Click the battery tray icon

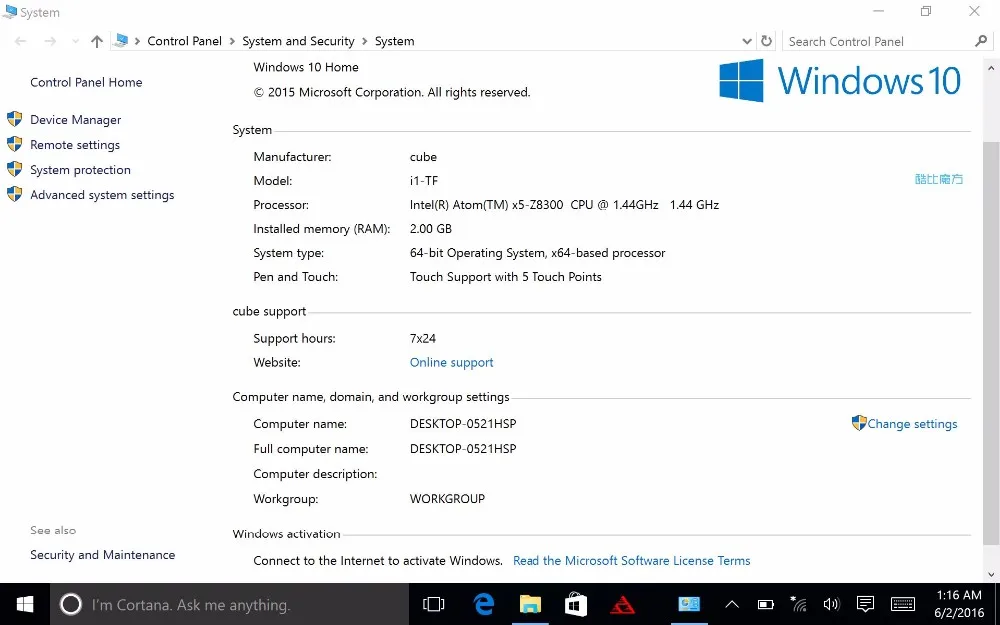(765, 604)
